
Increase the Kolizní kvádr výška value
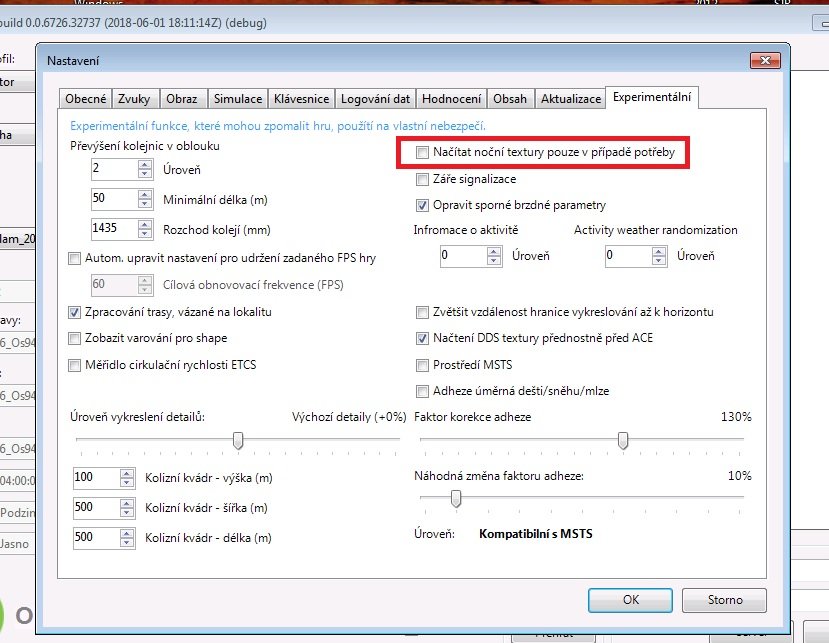coord(125,472)
